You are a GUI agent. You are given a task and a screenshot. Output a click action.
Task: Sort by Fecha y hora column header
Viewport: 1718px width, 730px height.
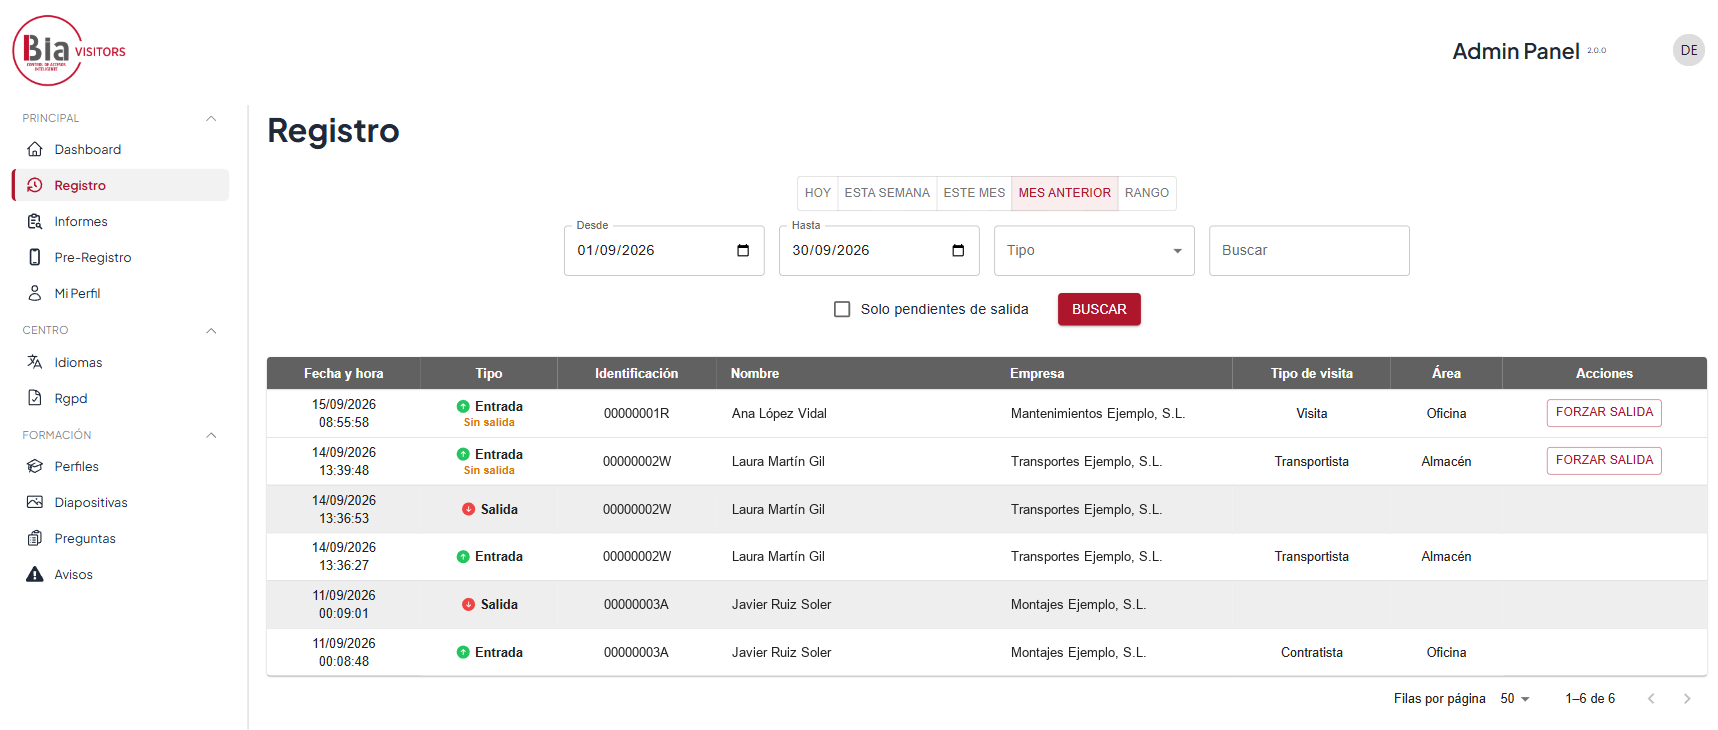(344, 373)
